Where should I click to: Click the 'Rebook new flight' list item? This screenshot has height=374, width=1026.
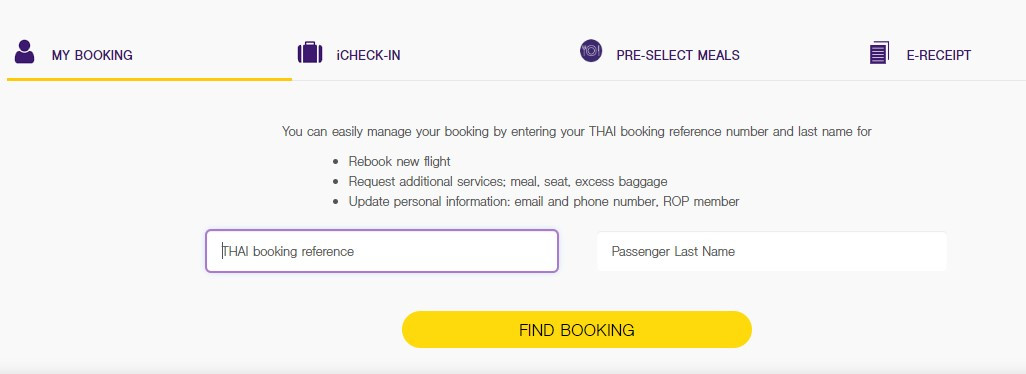point(399,162)
